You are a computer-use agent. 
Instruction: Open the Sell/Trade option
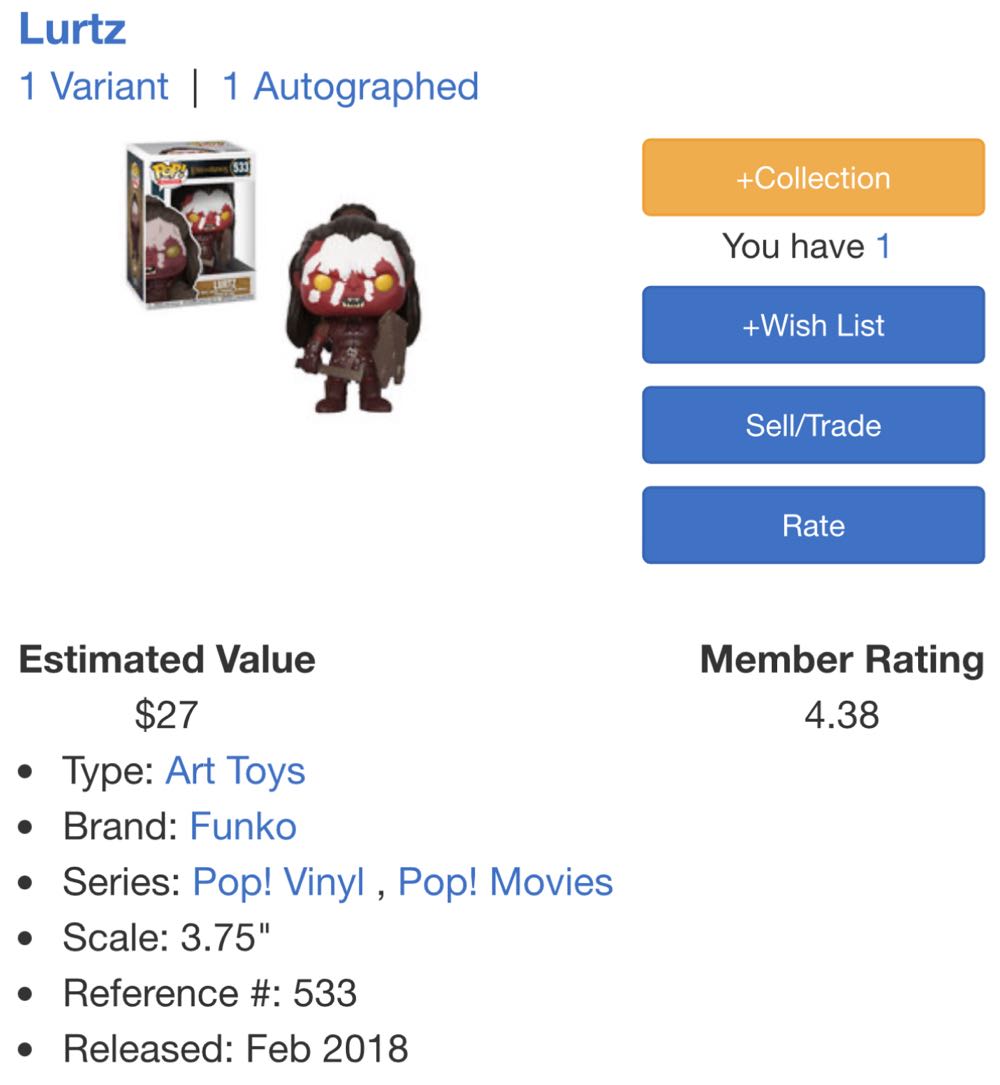click(812, 424)
